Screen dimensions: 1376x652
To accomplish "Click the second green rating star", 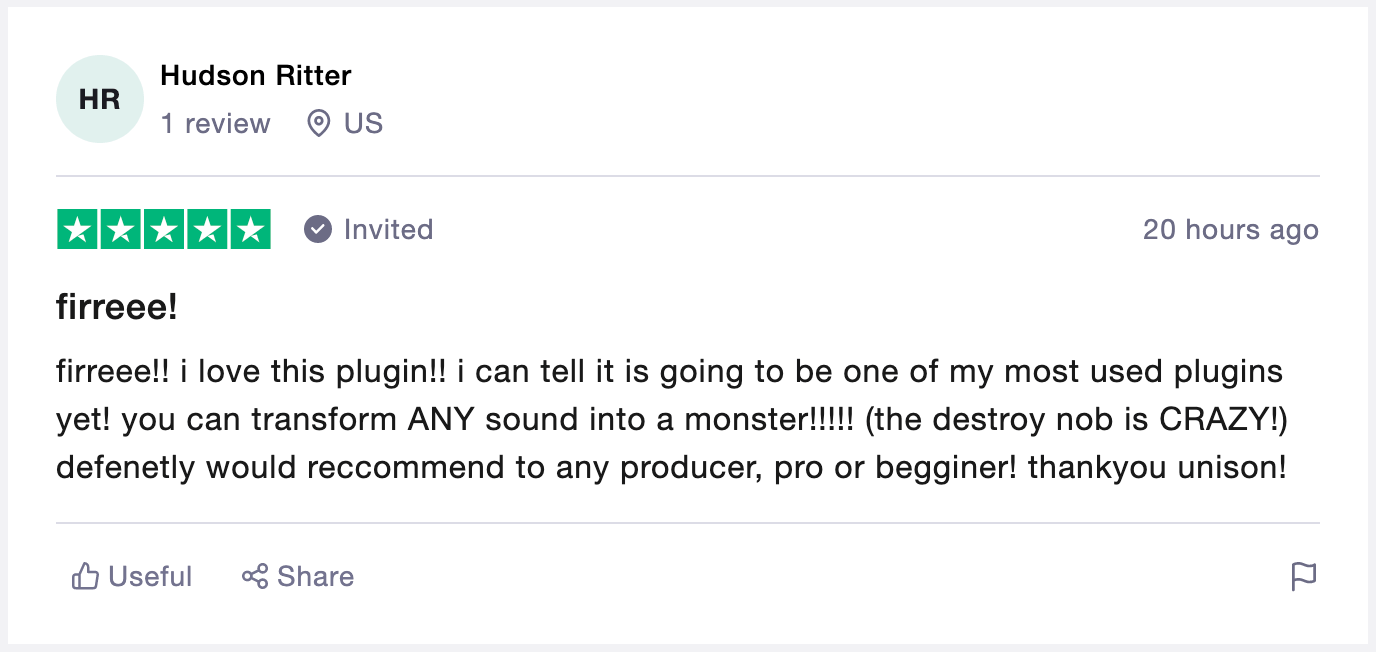I will tap(121, 230).
